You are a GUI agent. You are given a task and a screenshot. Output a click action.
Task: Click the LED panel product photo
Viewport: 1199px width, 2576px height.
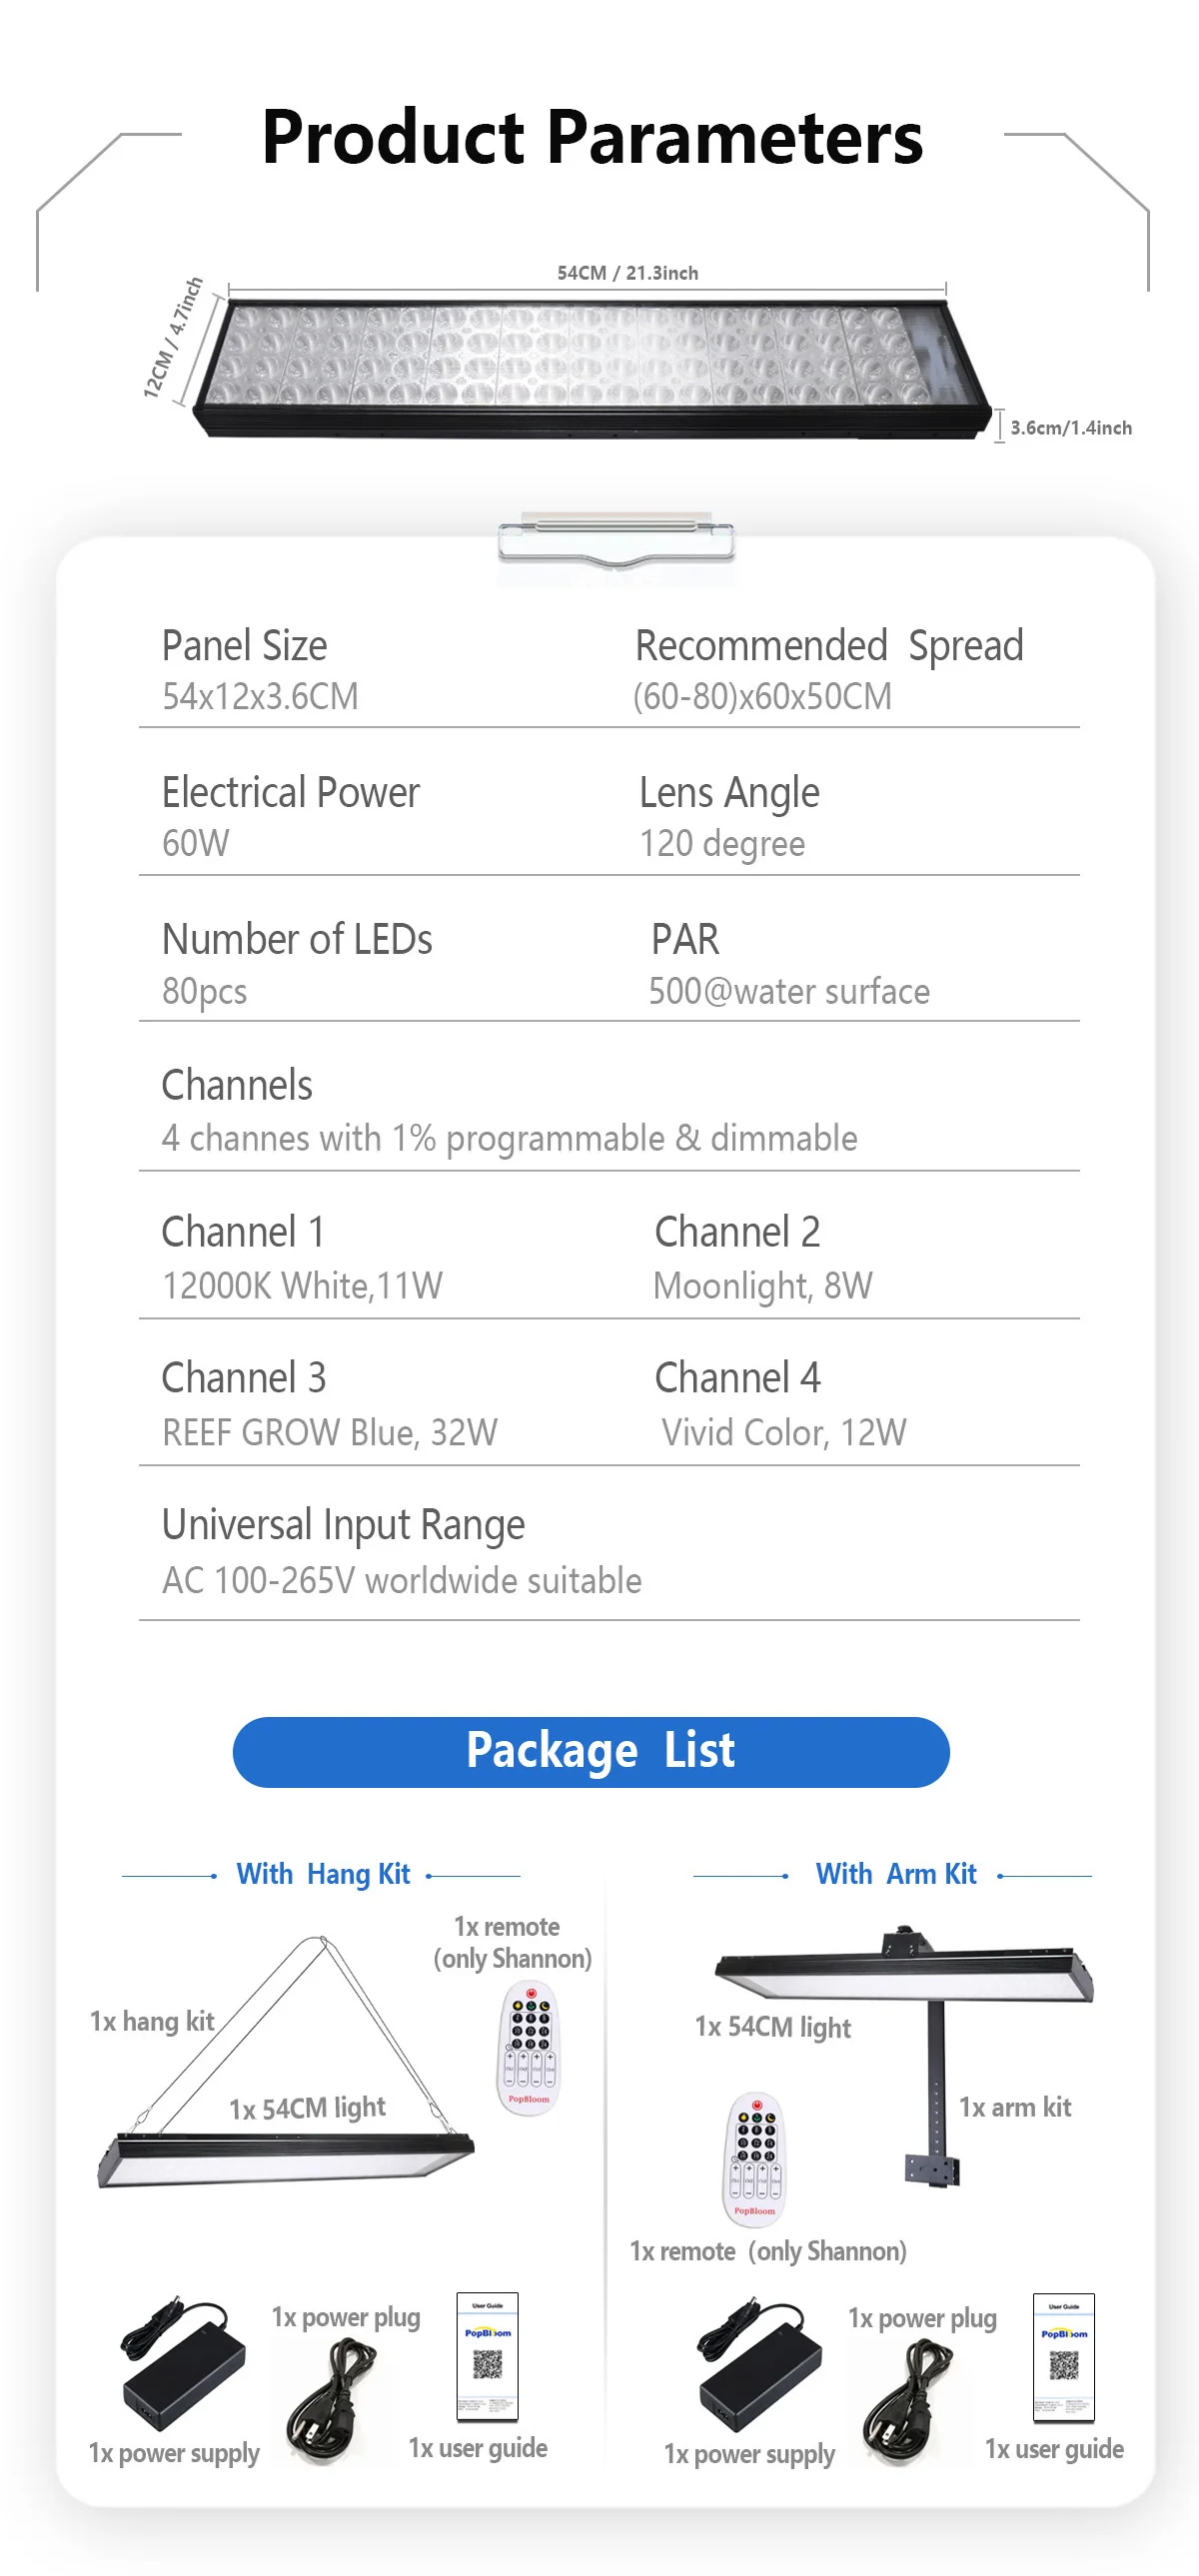(x=590, y=365)
